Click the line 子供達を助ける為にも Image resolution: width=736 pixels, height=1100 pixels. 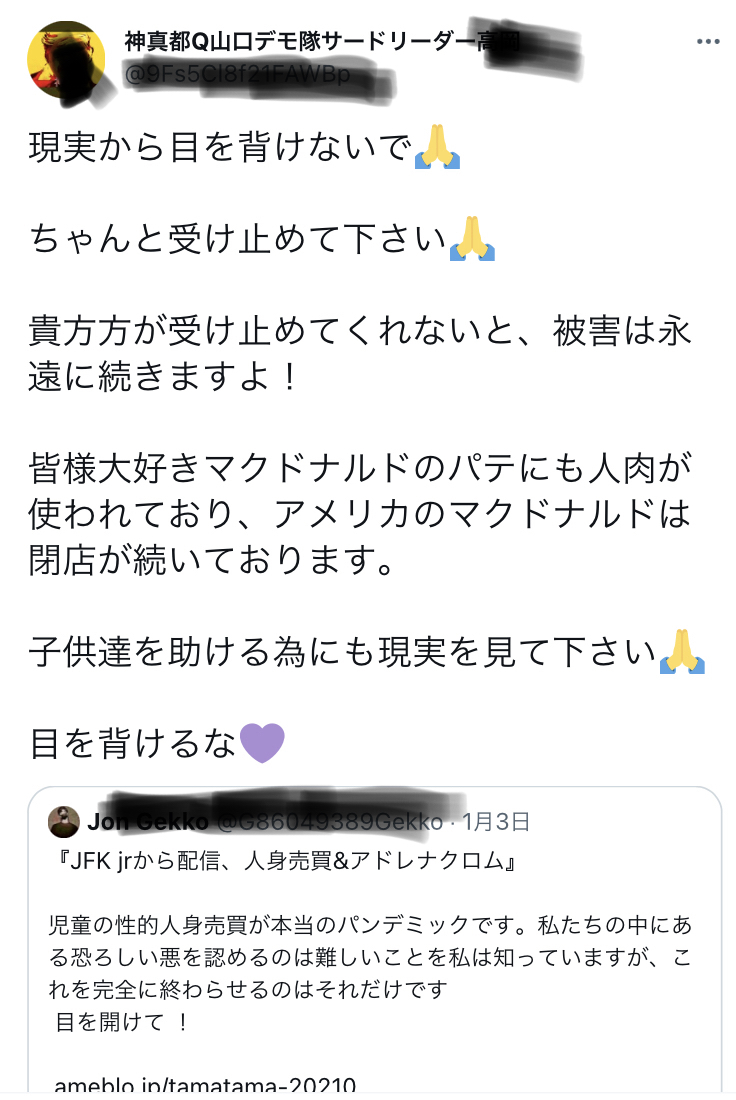[343, 652]
